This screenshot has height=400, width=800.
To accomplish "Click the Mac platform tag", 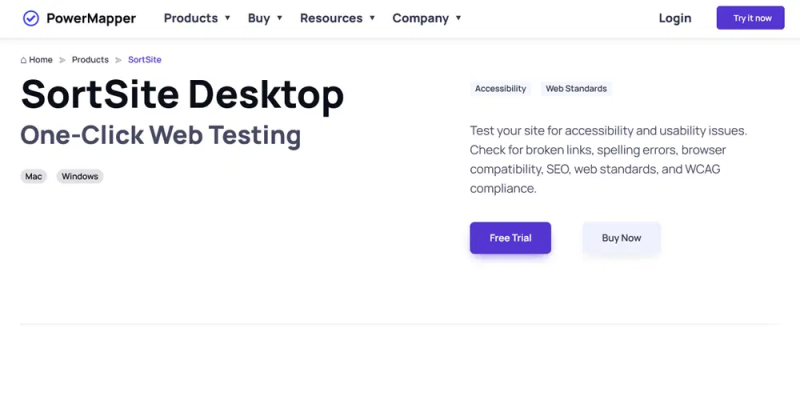I will pyautogui.click(x=34, y=177).
